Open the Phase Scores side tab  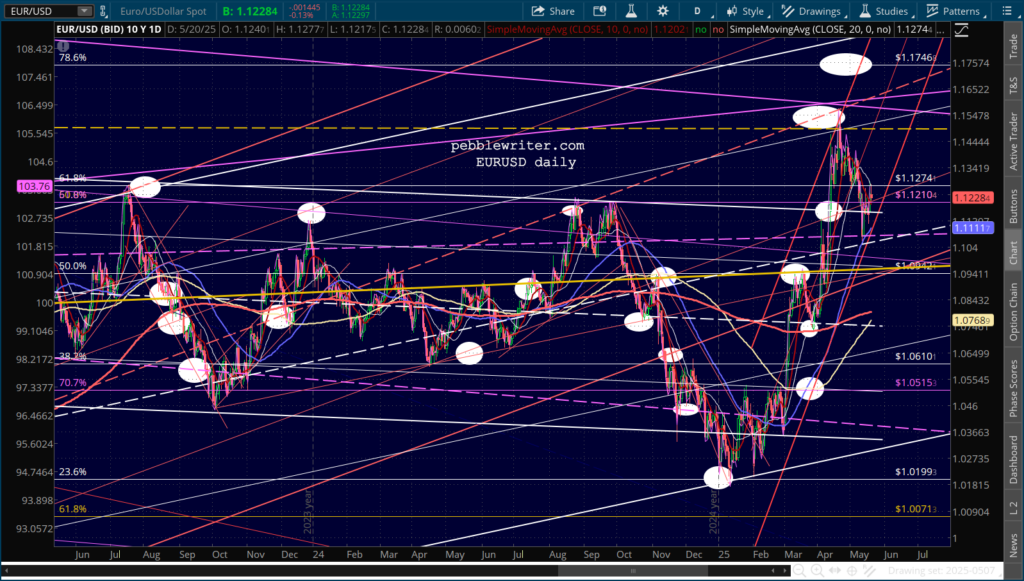pos(1013,388)
